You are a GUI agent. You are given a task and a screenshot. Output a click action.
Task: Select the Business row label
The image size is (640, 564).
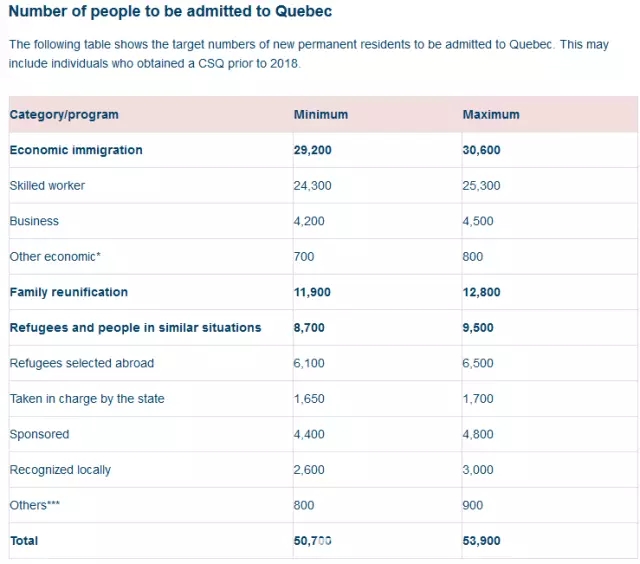pyautogui.click(x=34, y=221)
